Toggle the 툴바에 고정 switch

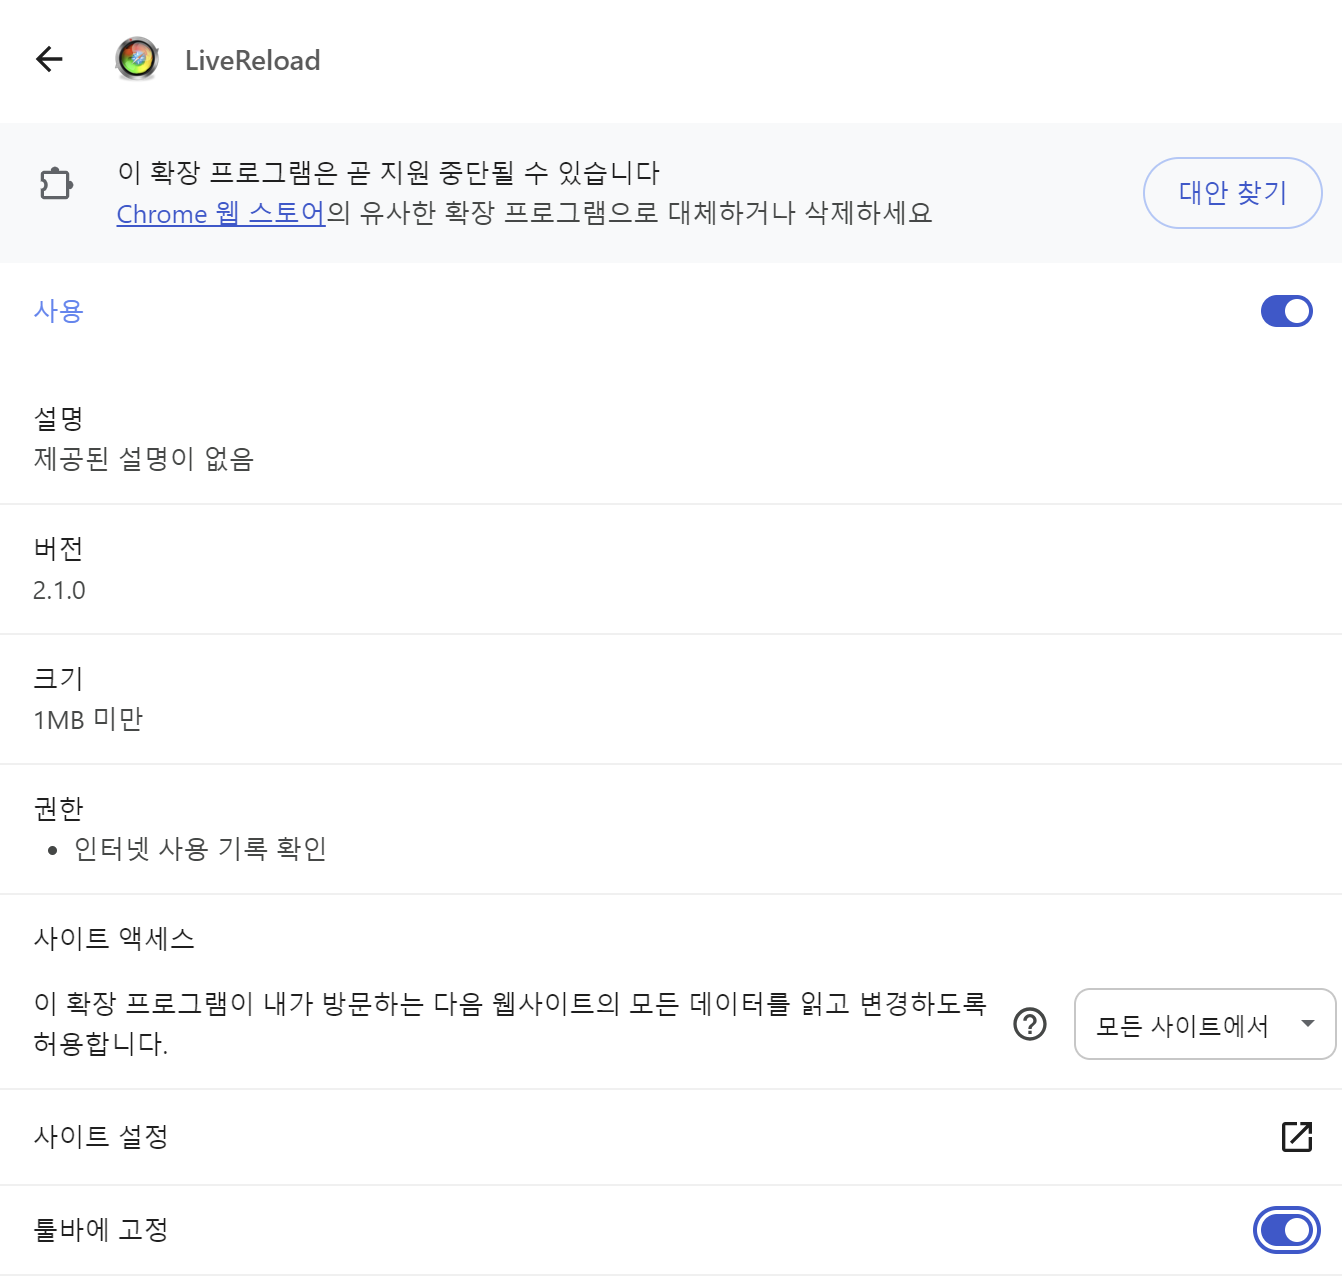coord(1286,1230)
